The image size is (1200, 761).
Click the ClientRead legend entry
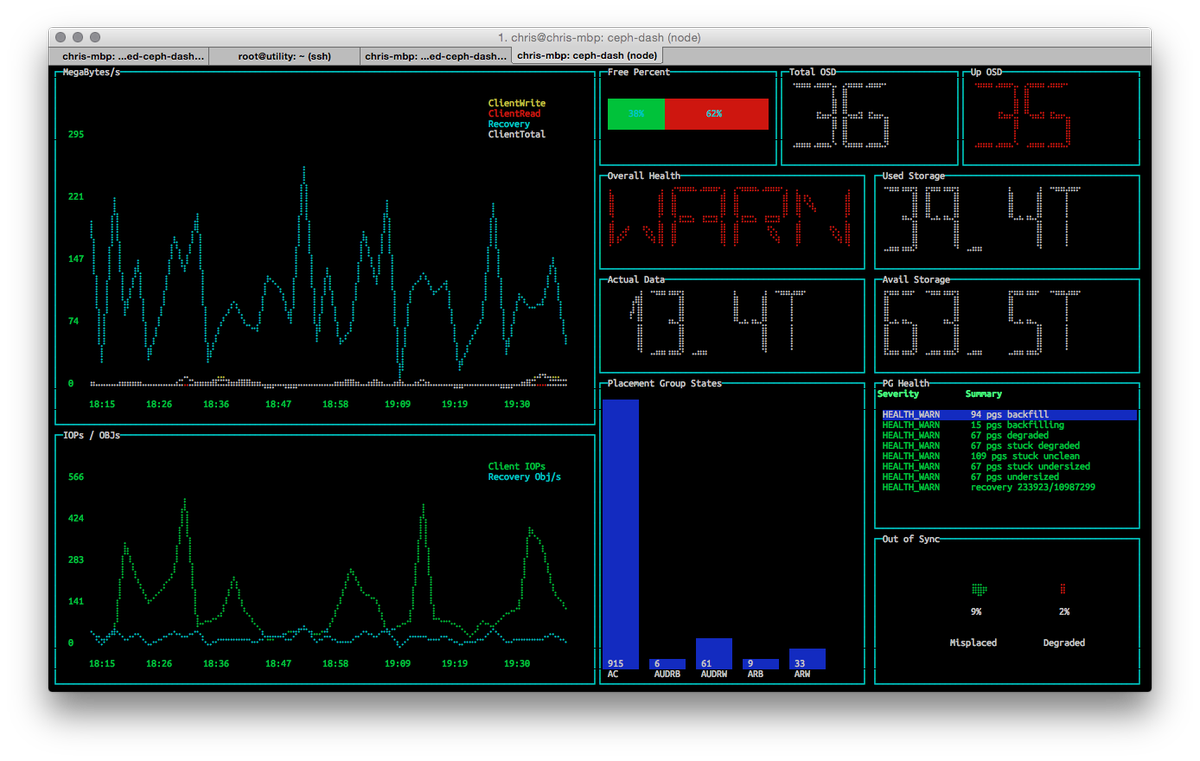[514, 114]
